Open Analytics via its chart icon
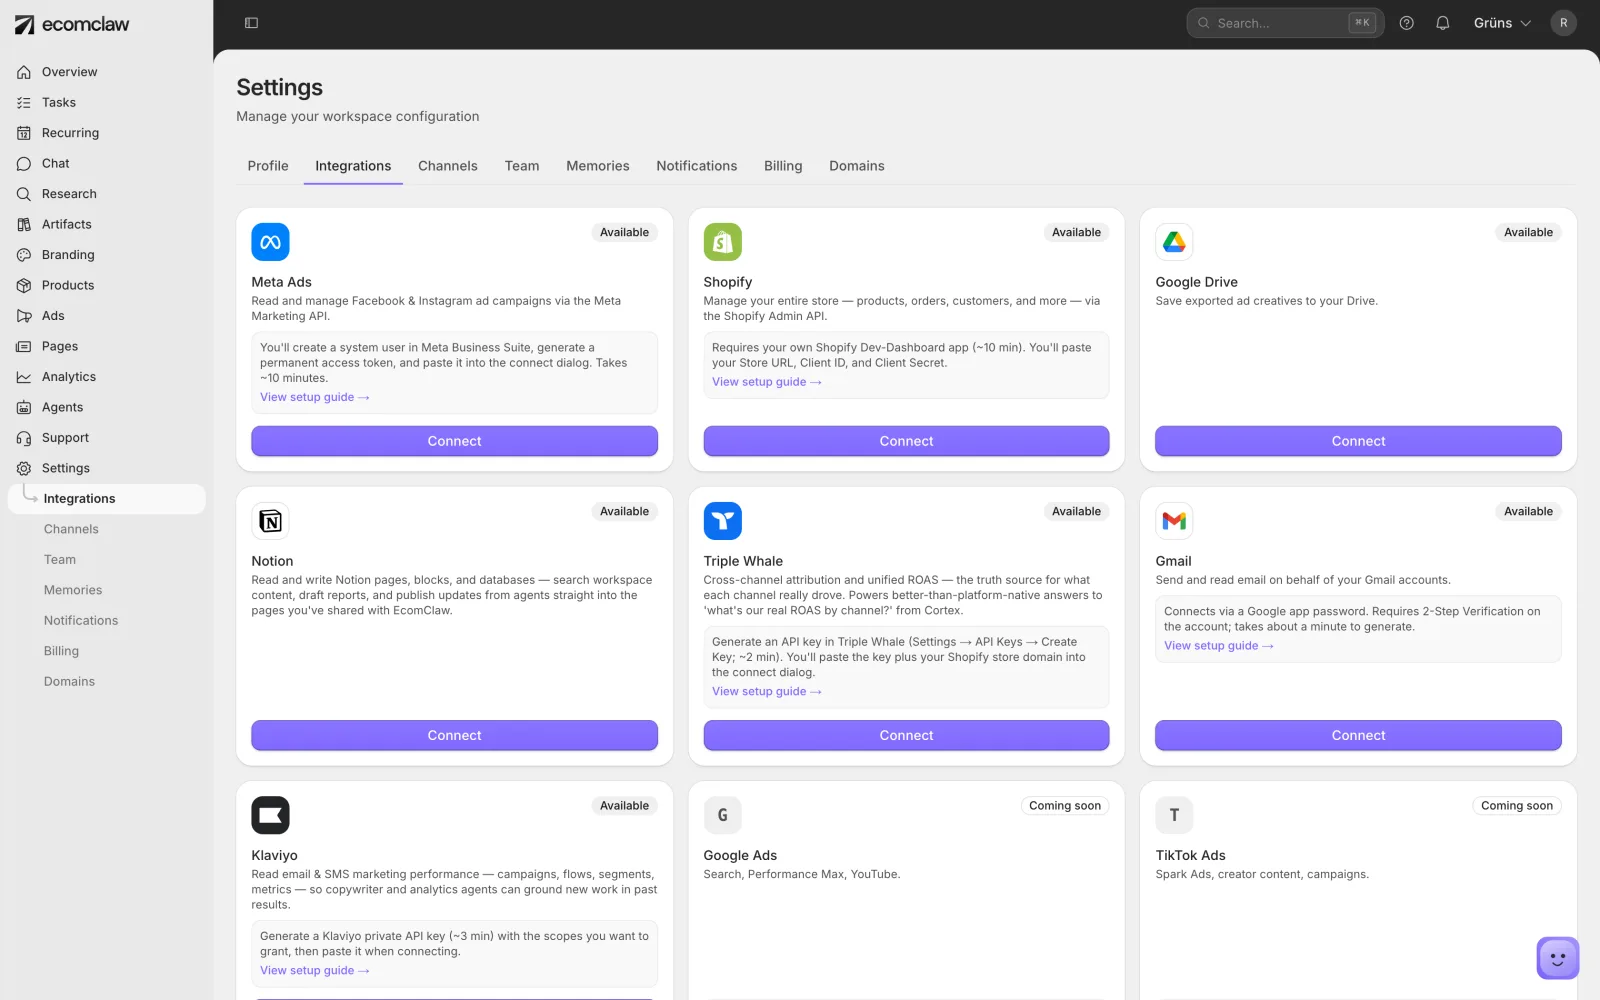This screenshot has height=1000, width=1600. tap(24, 377)
